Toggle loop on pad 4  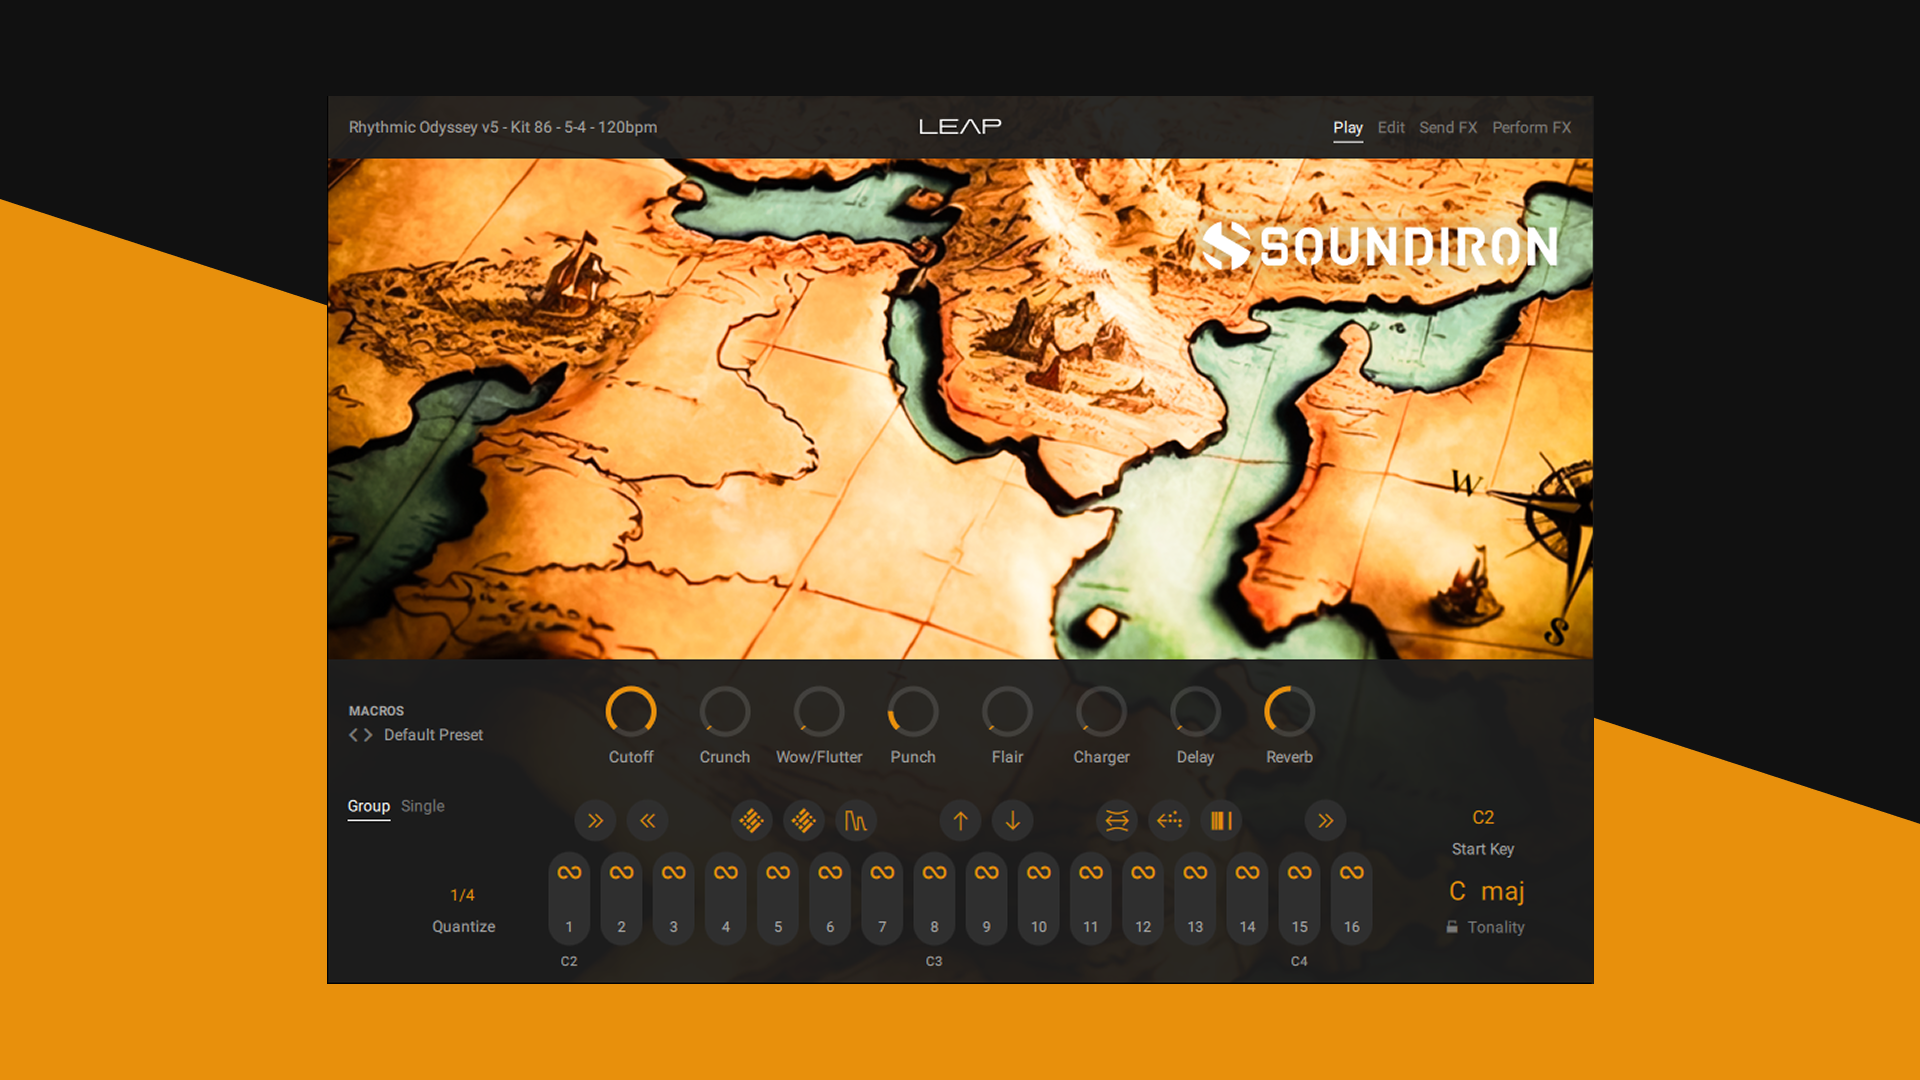point(726,872)
